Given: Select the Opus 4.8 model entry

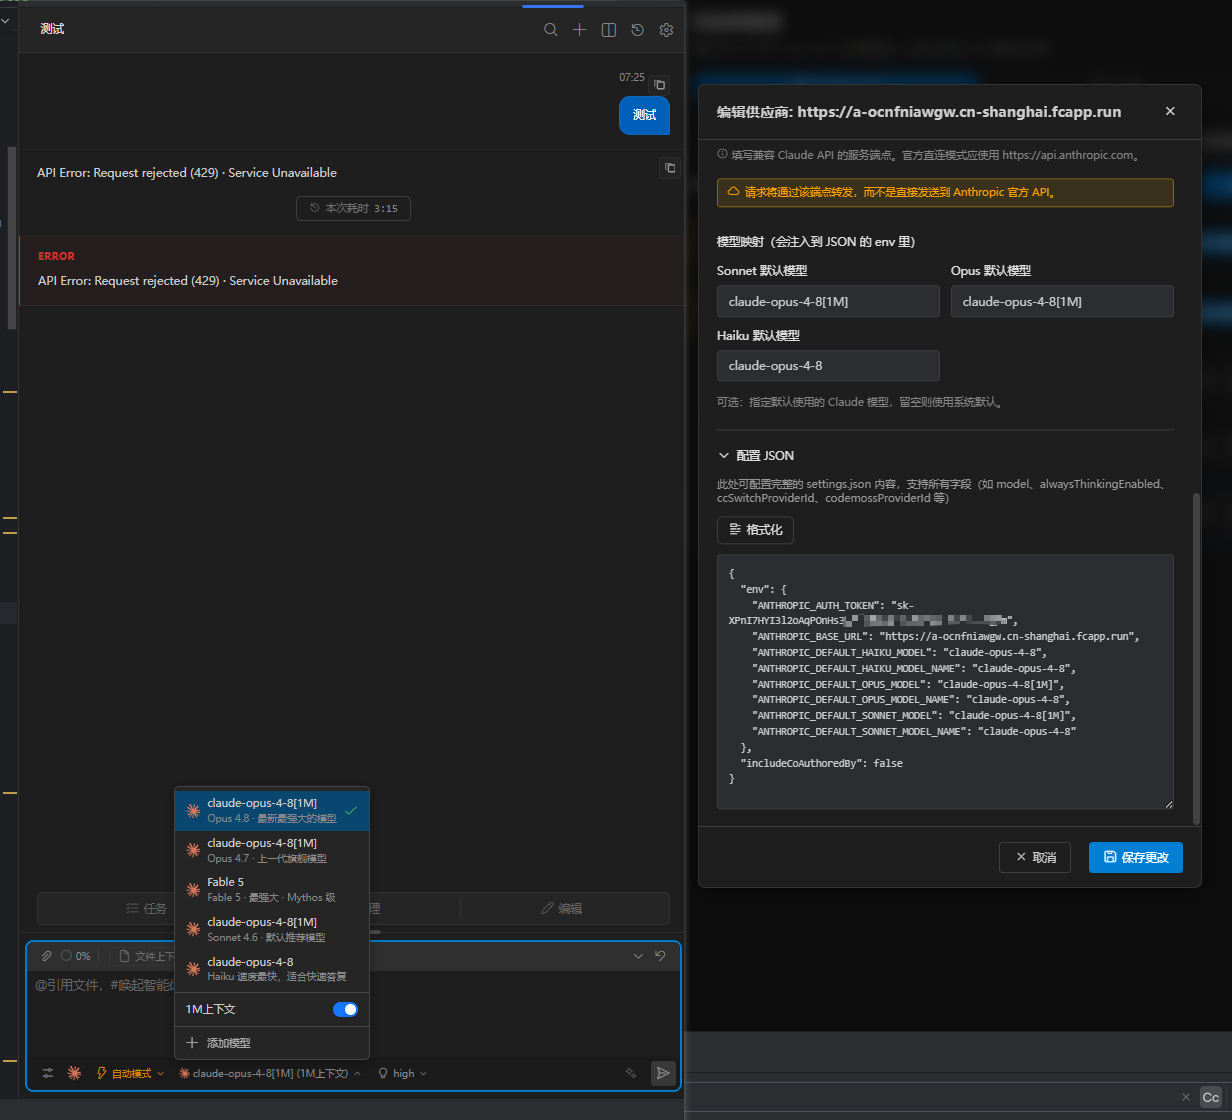Looking at the screenshot, I should click(272, 810).
